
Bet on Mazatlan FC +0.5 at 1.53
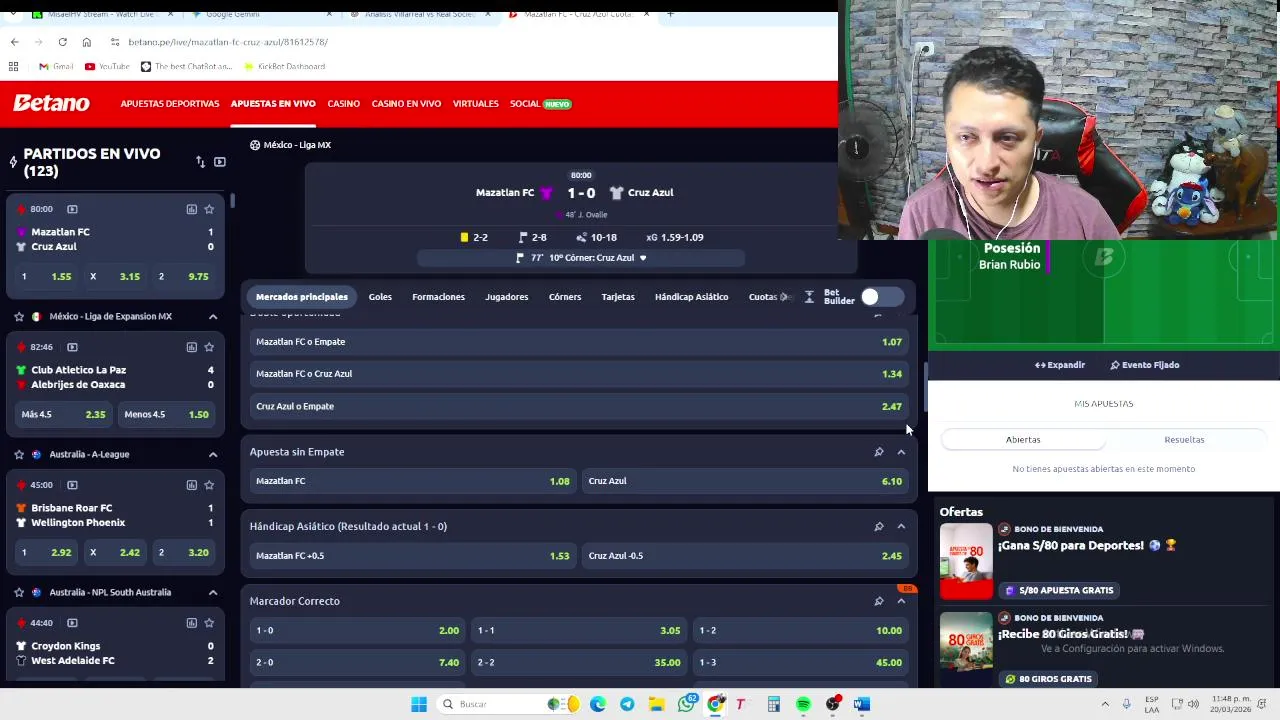[x=412, y=556]
